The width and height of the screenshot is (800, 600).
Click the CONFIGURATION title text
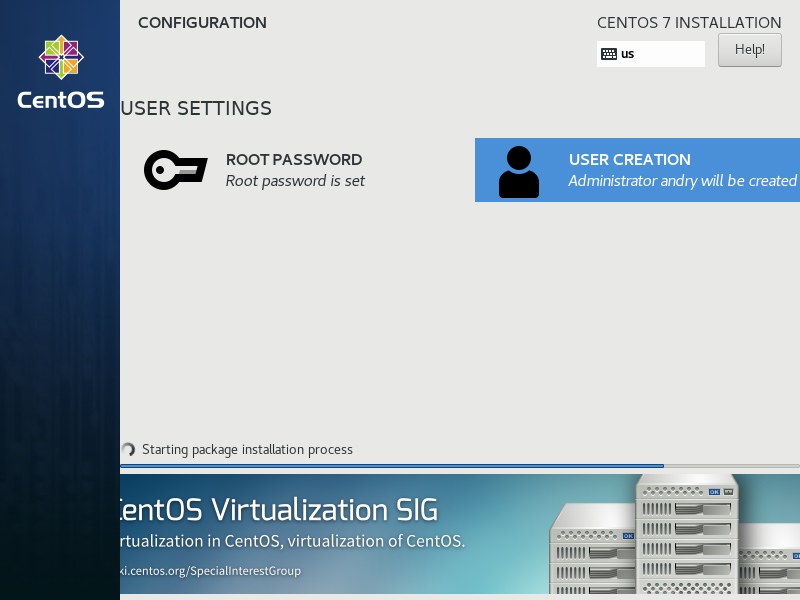(202, 22)
